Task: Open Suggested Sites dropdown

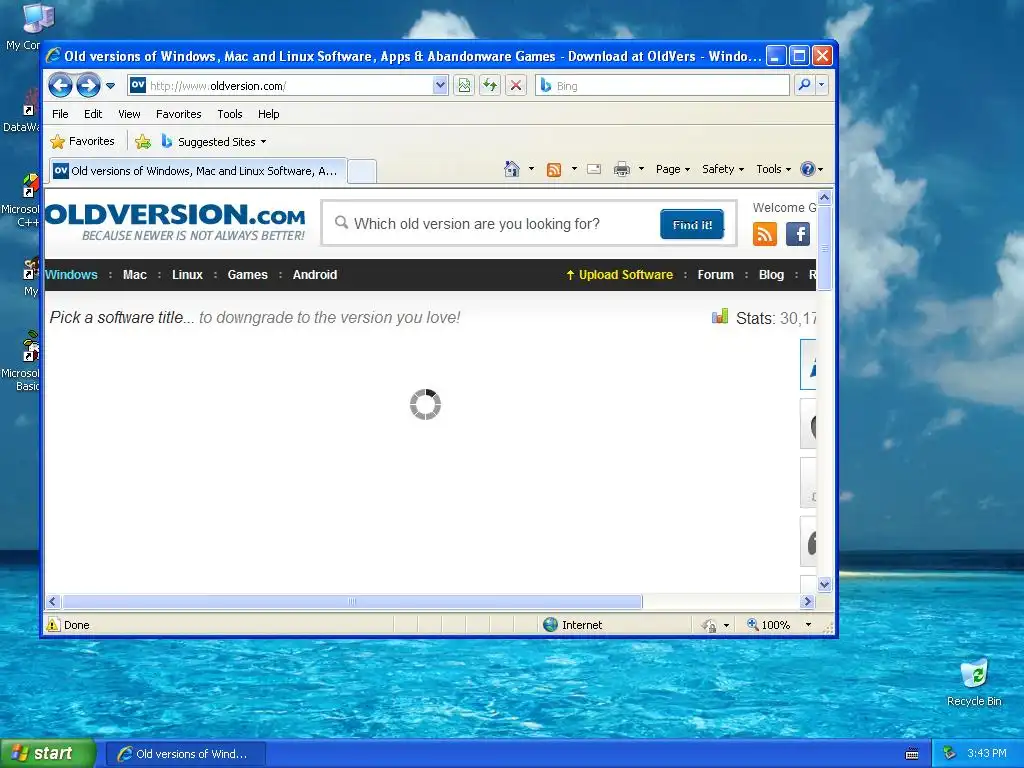Action: [214, 142]
